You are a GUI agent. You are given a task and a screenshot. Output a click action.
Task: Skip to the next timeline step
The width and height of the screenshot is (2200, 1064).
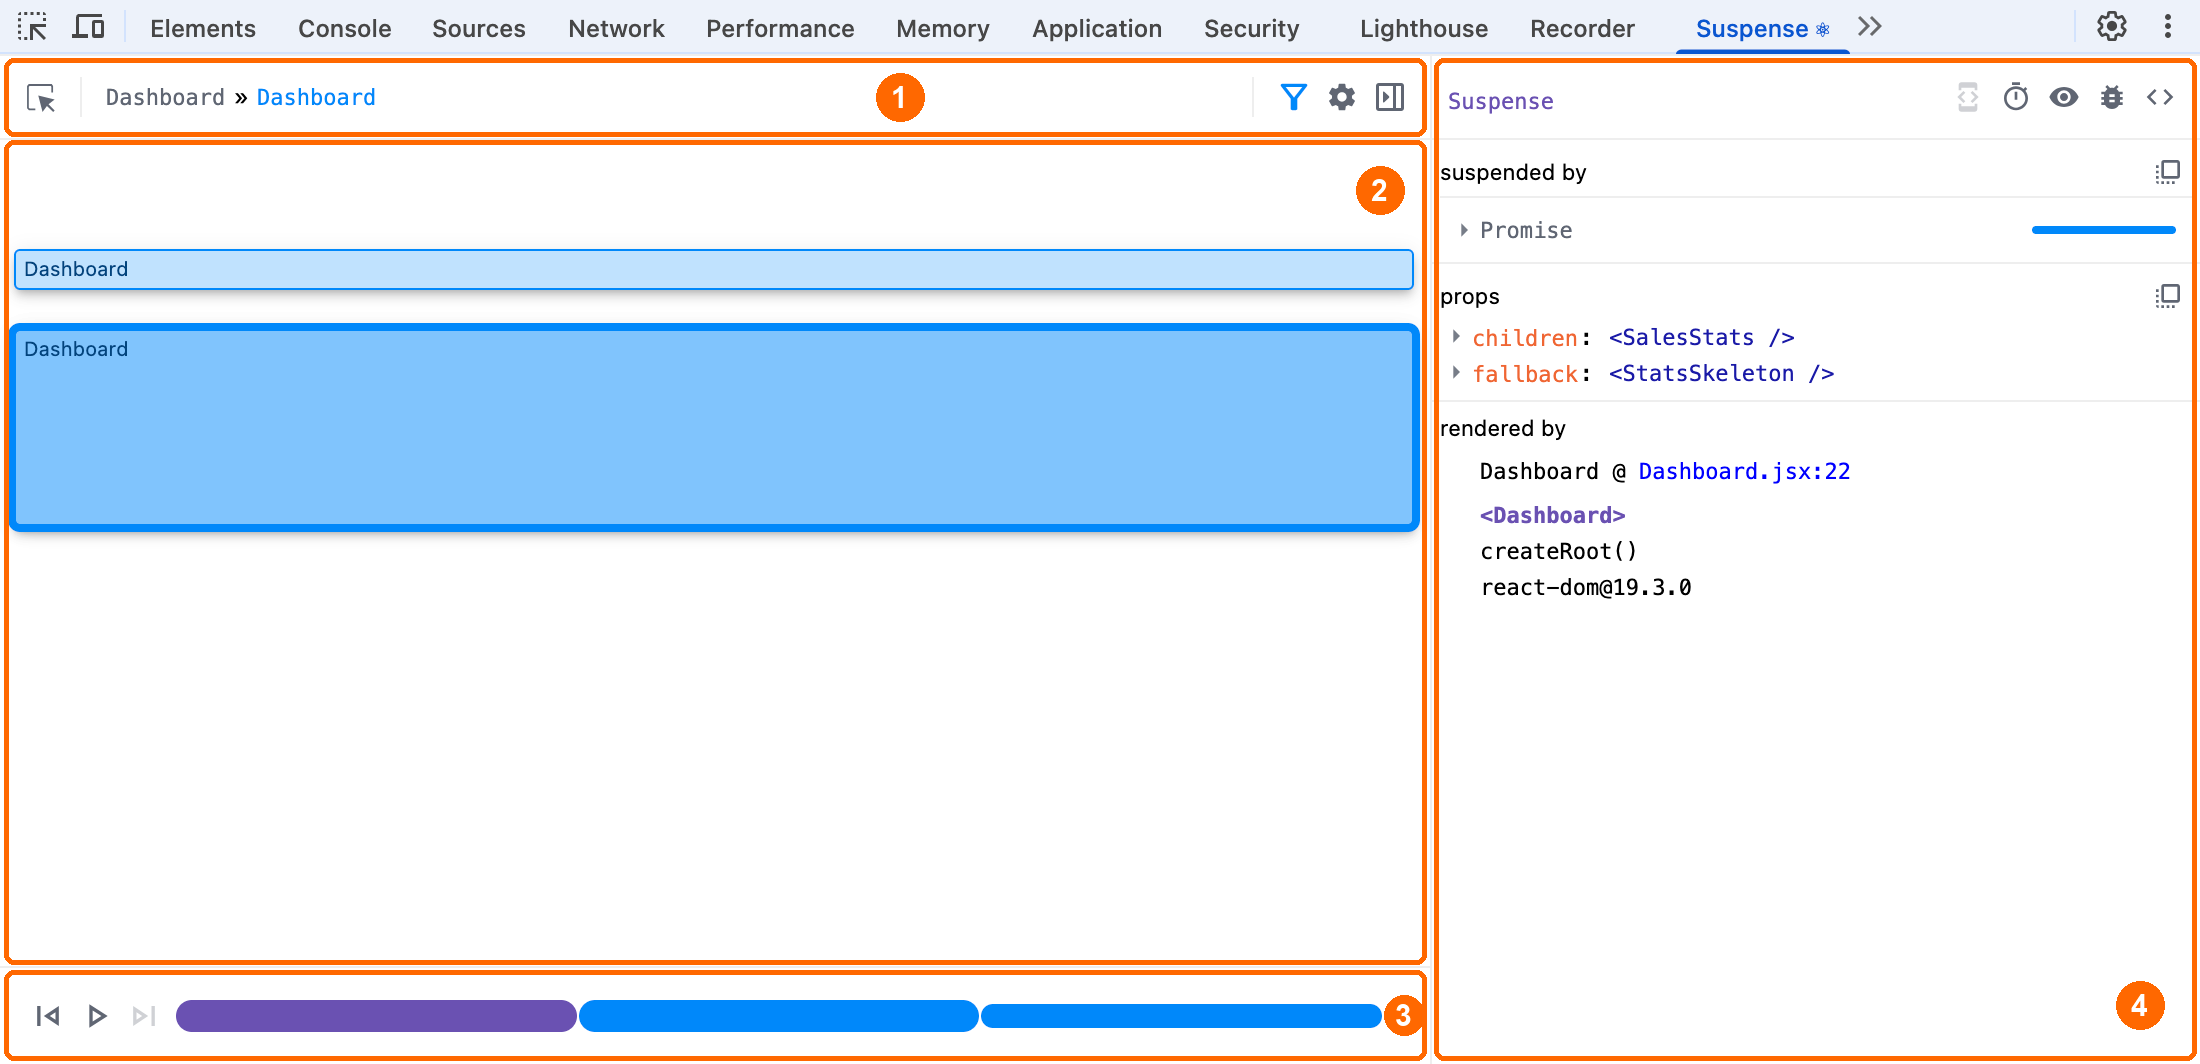click(x=144, y=1016)
